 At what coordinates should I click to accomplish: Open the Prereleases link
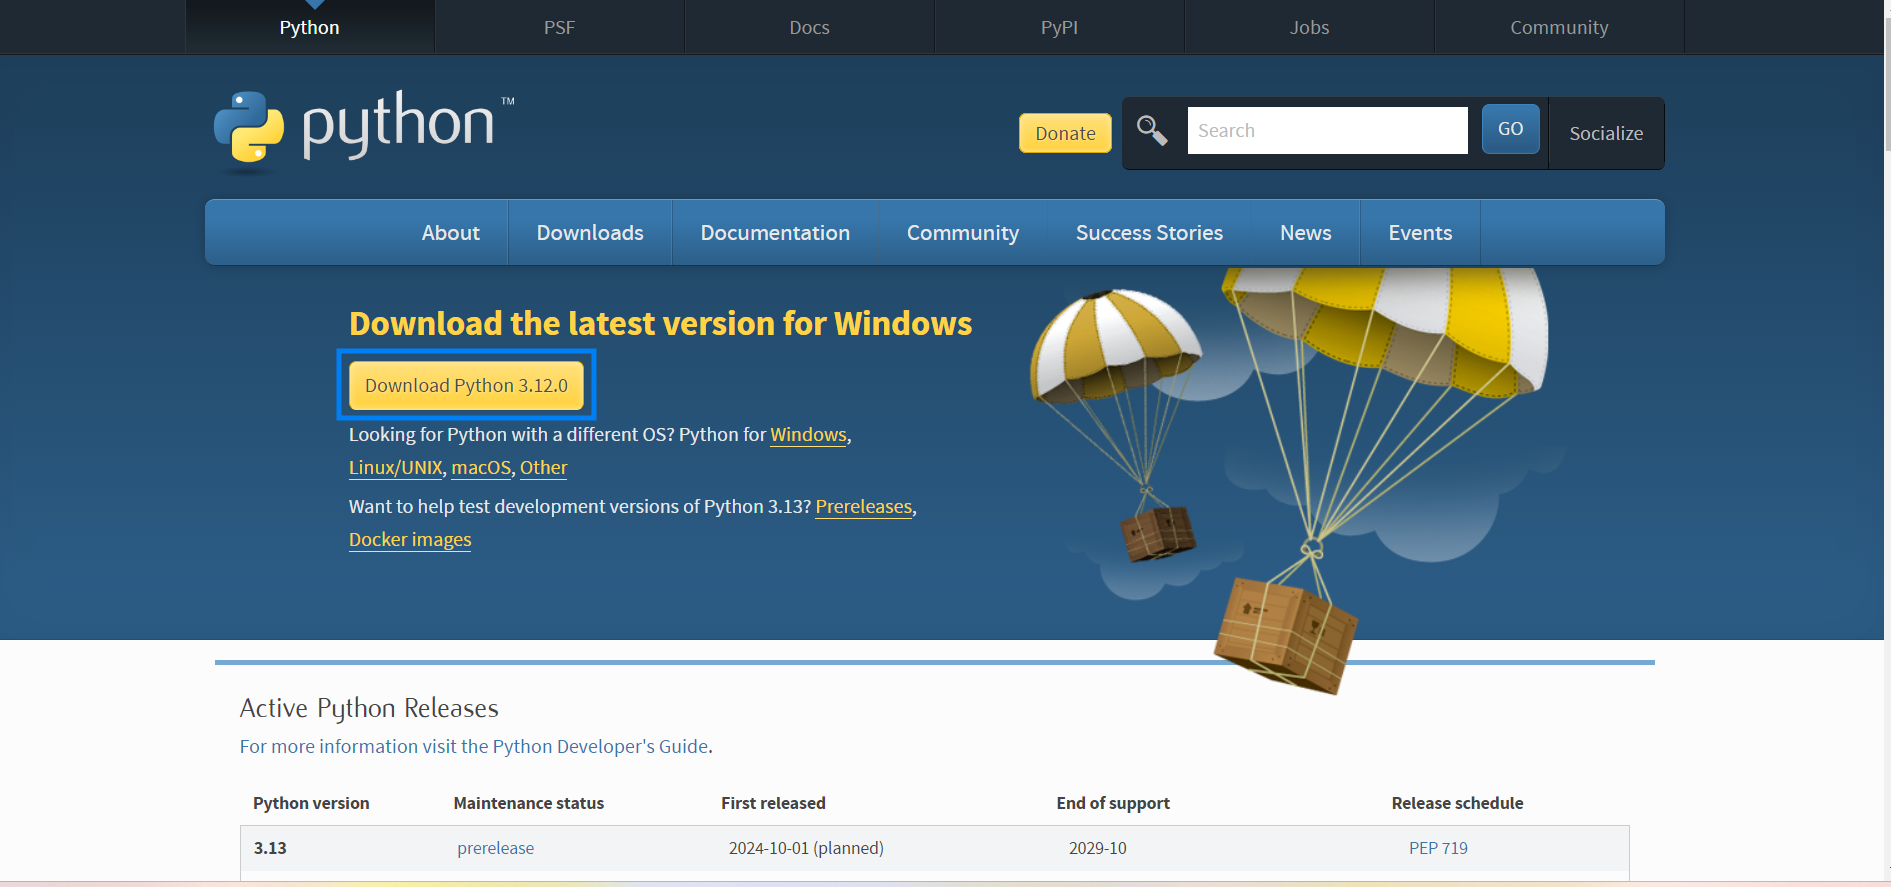coord(863,507)
